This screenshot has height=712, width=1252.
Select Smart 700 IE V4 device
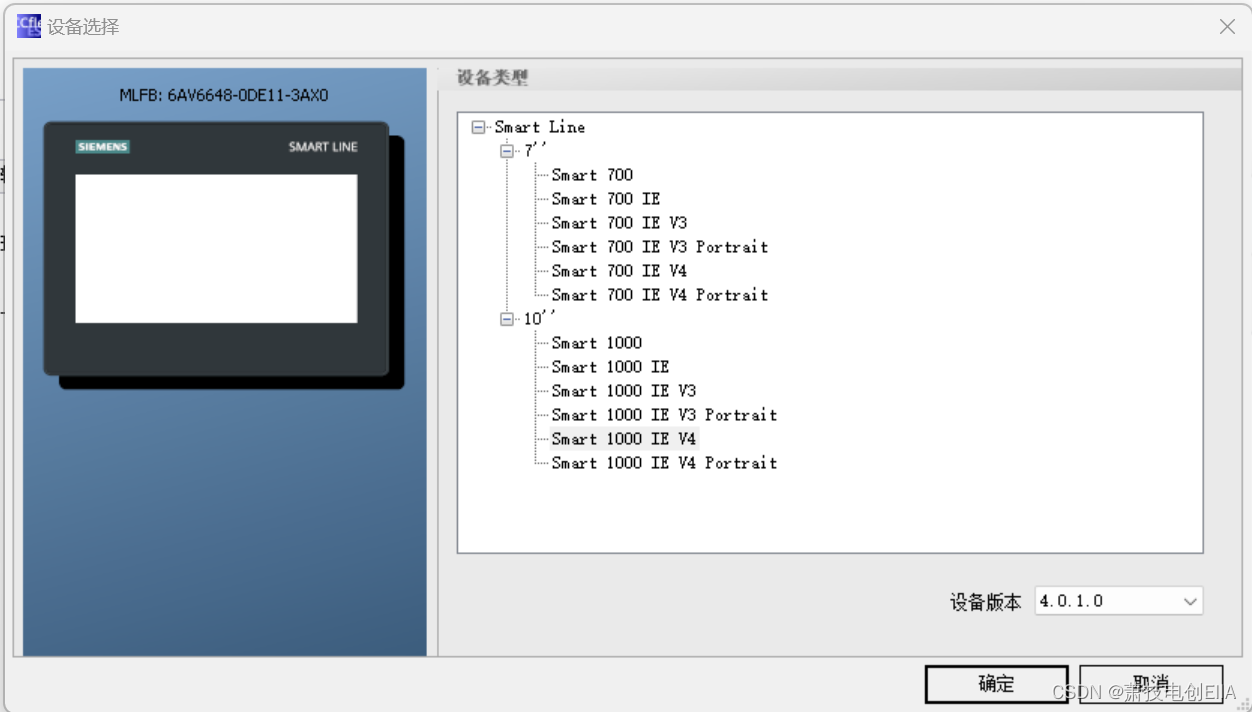619,271
